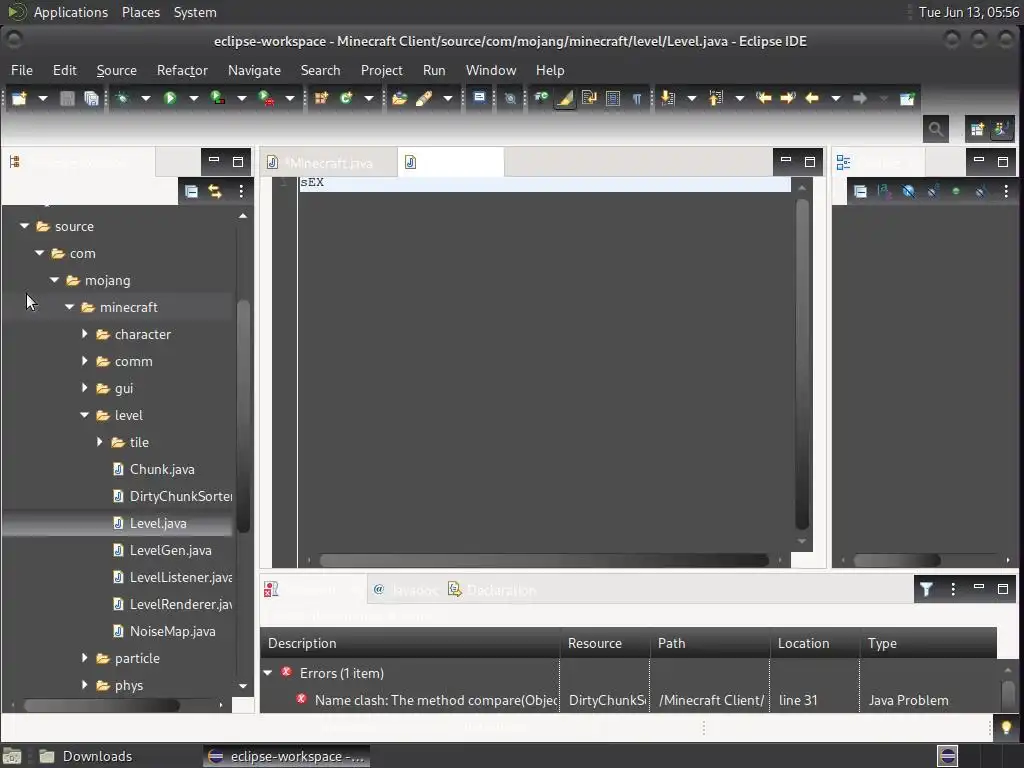Select LevelGen.java in the tree
Screen dimensions: 1024x768
coord(170,550)
